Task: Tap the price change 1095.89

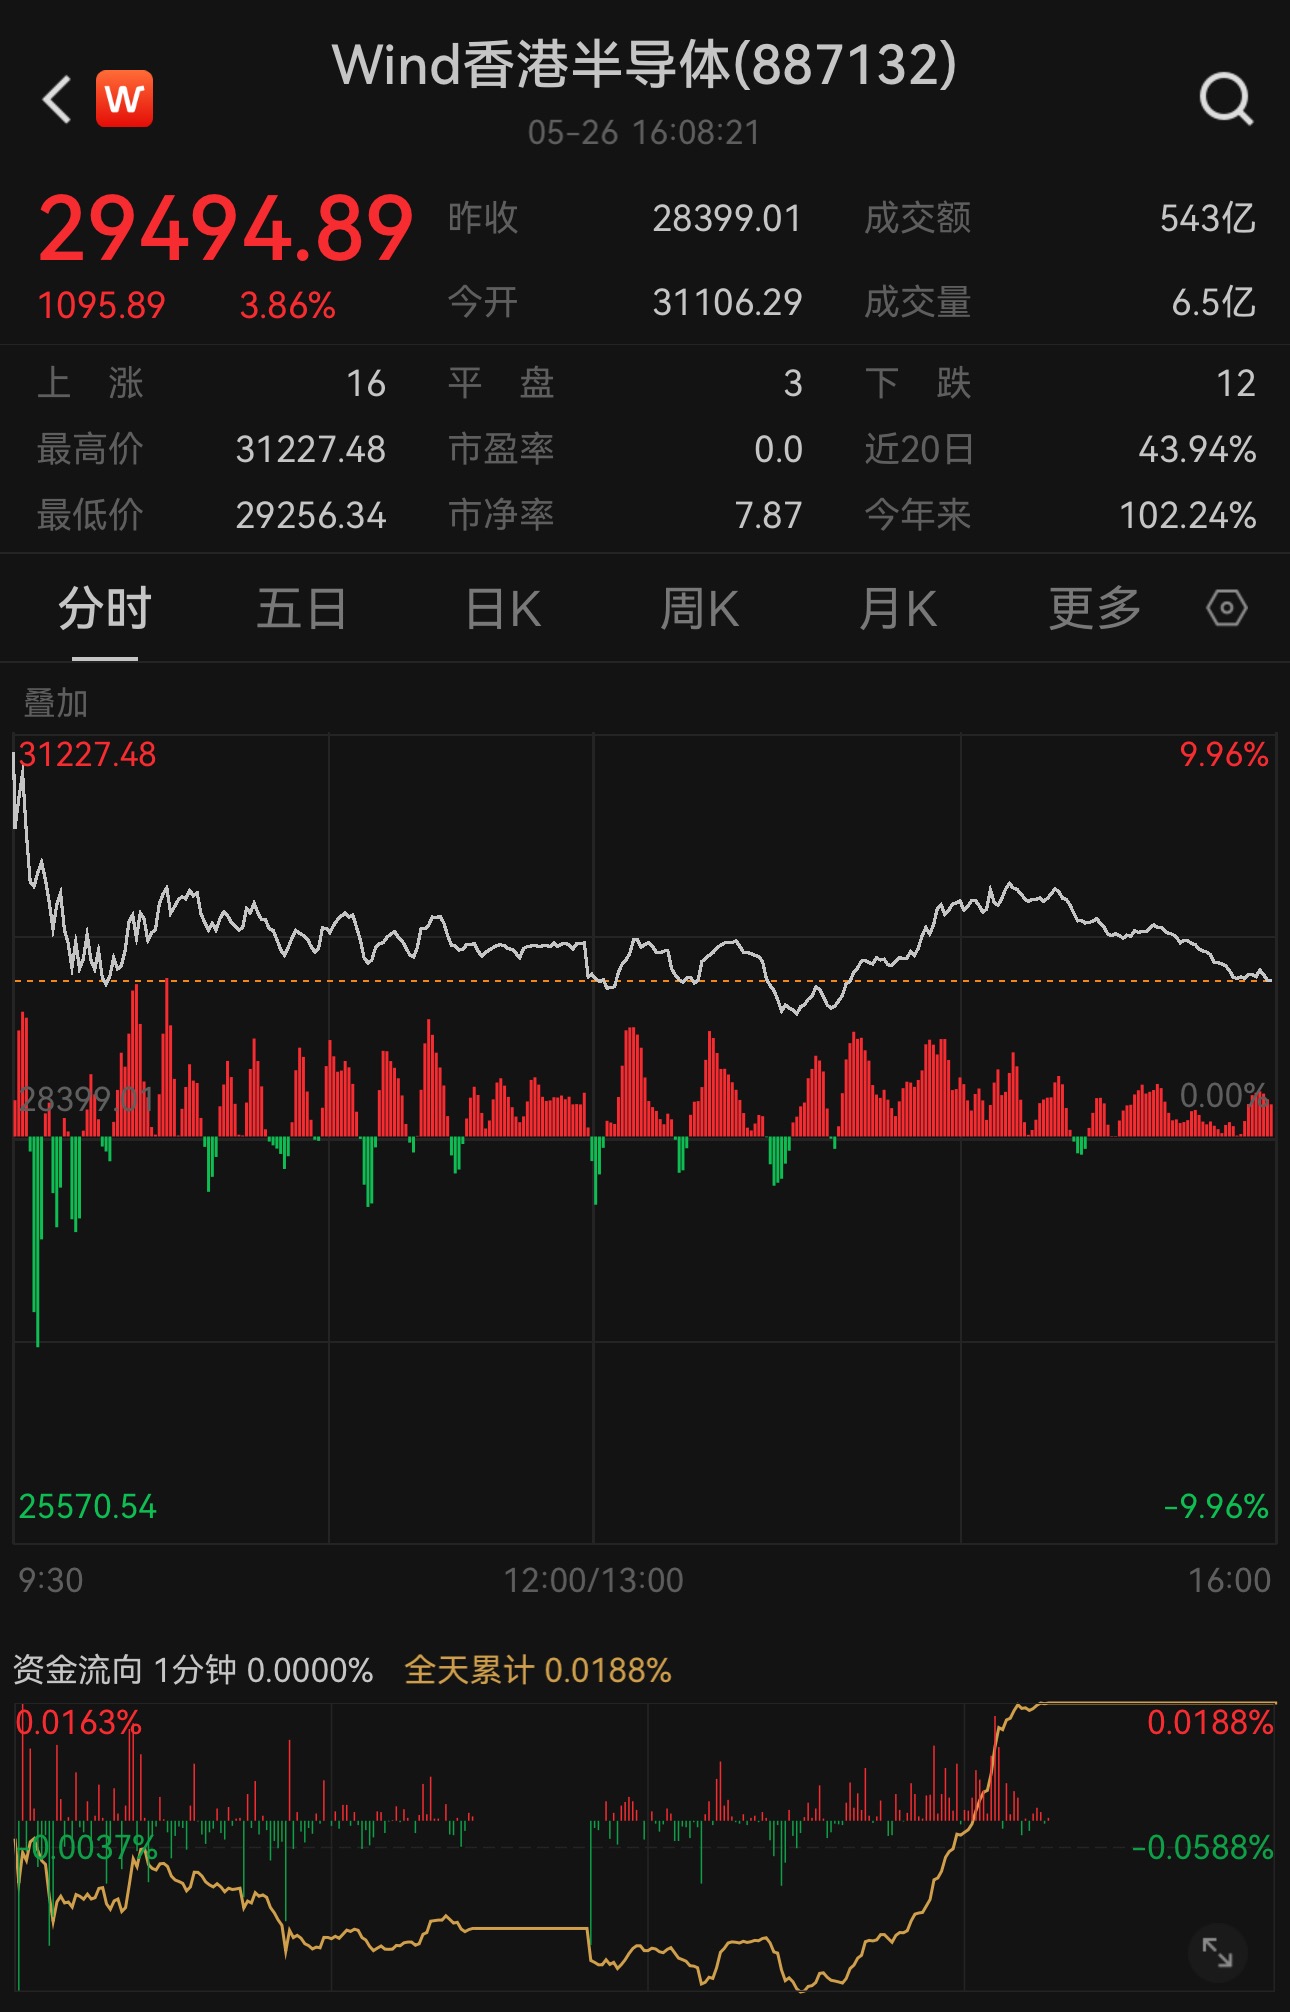Action: pos(101,305)
